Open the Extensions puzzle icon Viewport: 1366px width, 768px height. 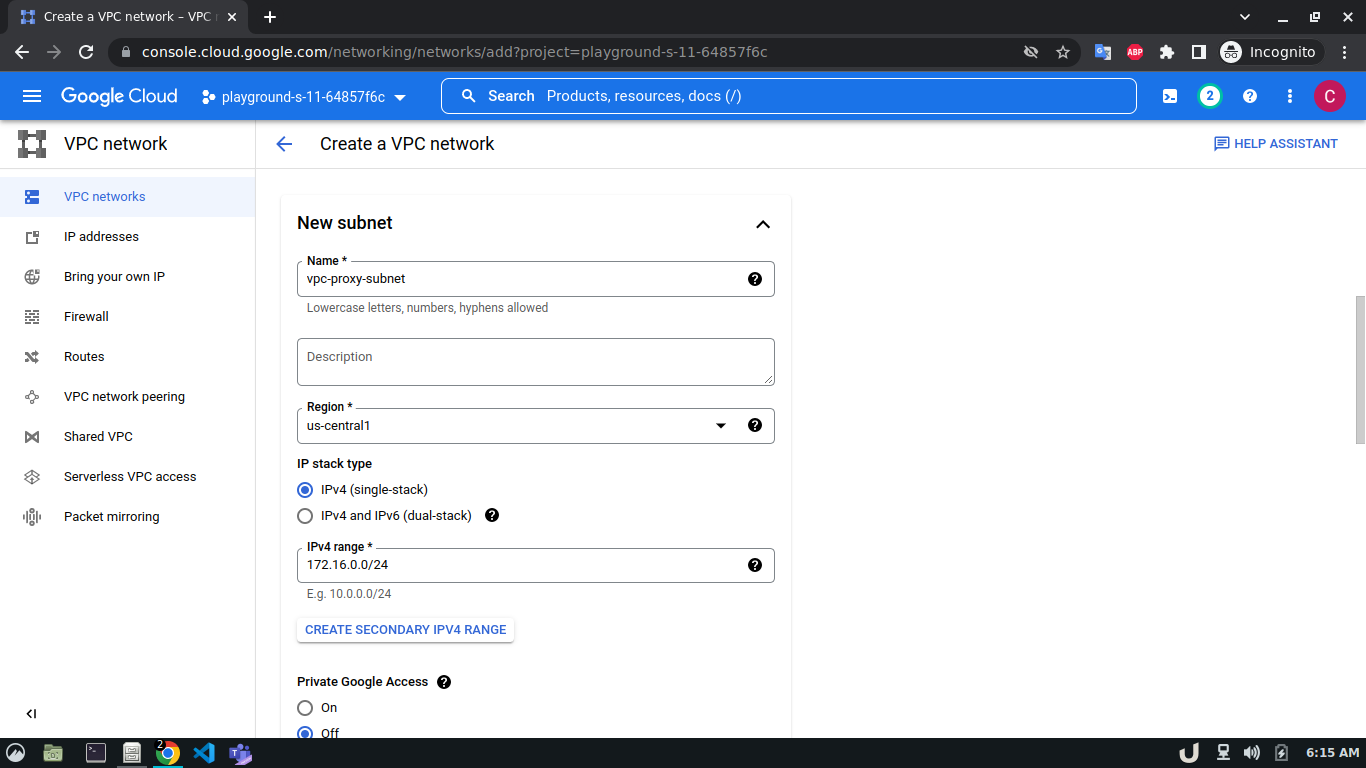[x=1167, y=52]
